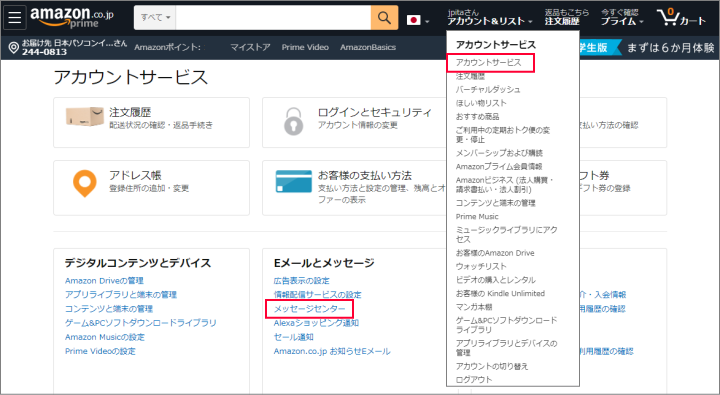720x395 pixels.
Task: Select ゲーム&PCソフトダウンロードライブラリ in dropdown menu
Action: (506, 325)
